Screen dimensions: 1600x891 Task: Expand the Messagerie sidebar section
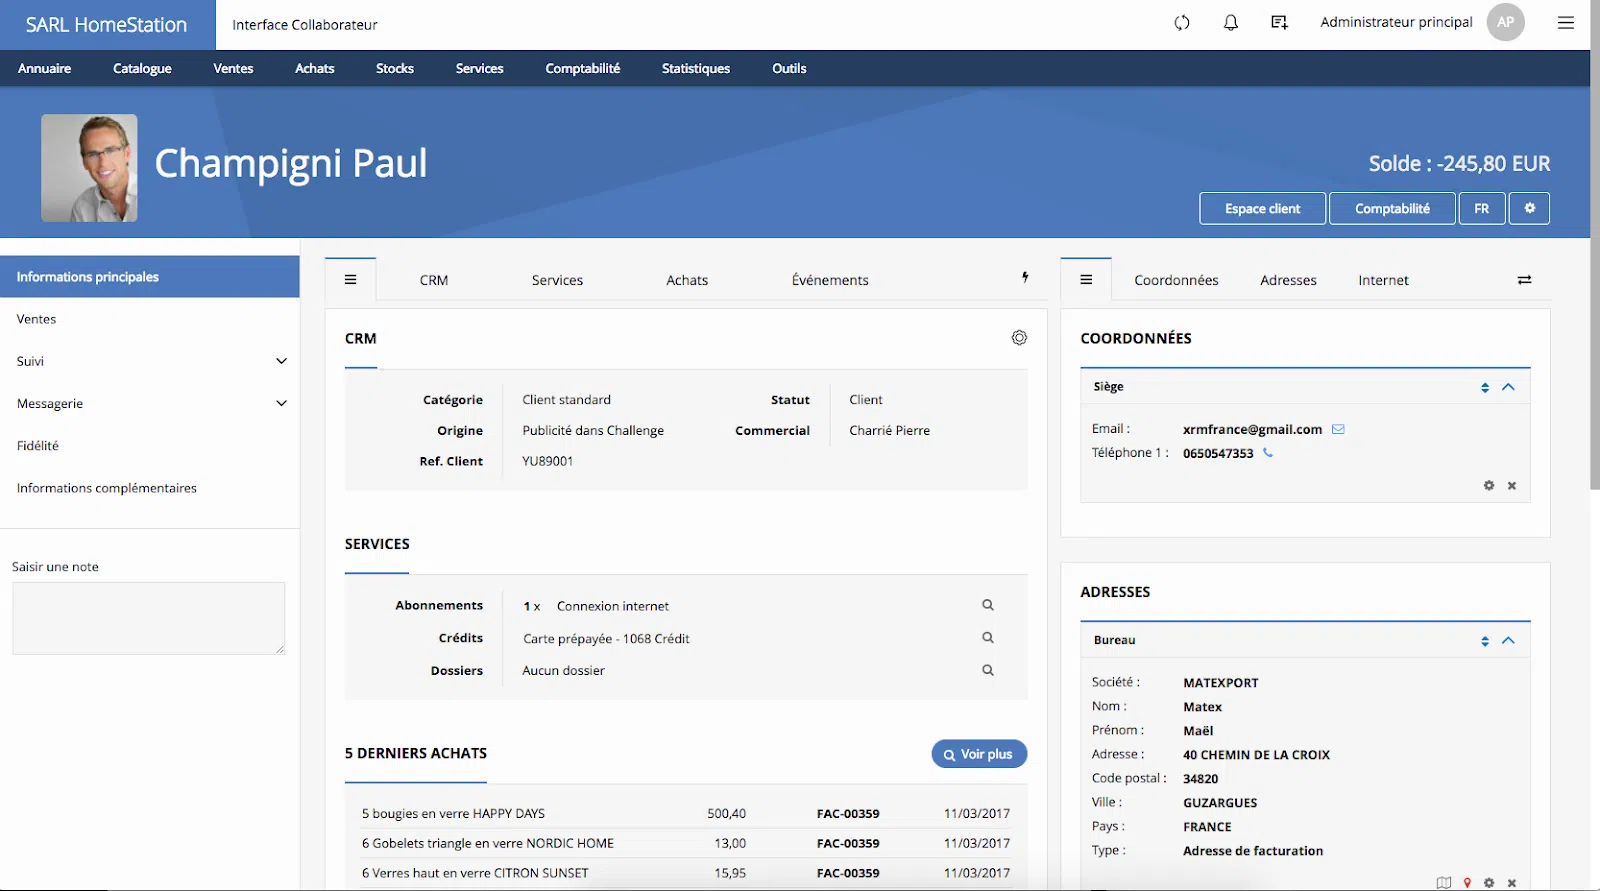(281, 403)
